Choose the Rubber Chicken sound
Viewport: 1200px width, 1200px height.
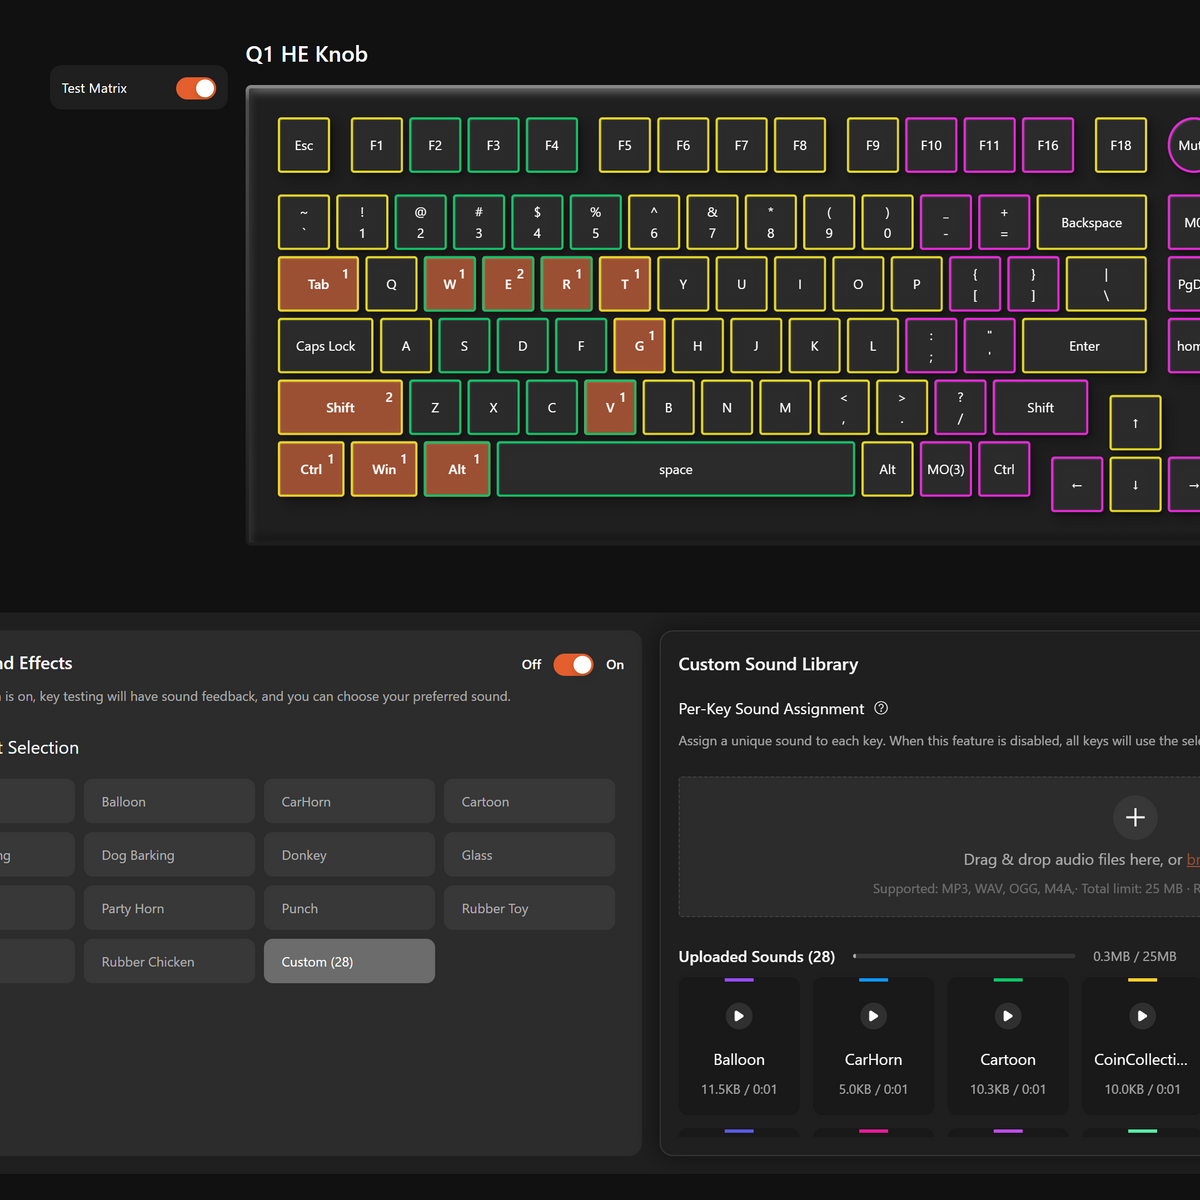coord(169,961)
